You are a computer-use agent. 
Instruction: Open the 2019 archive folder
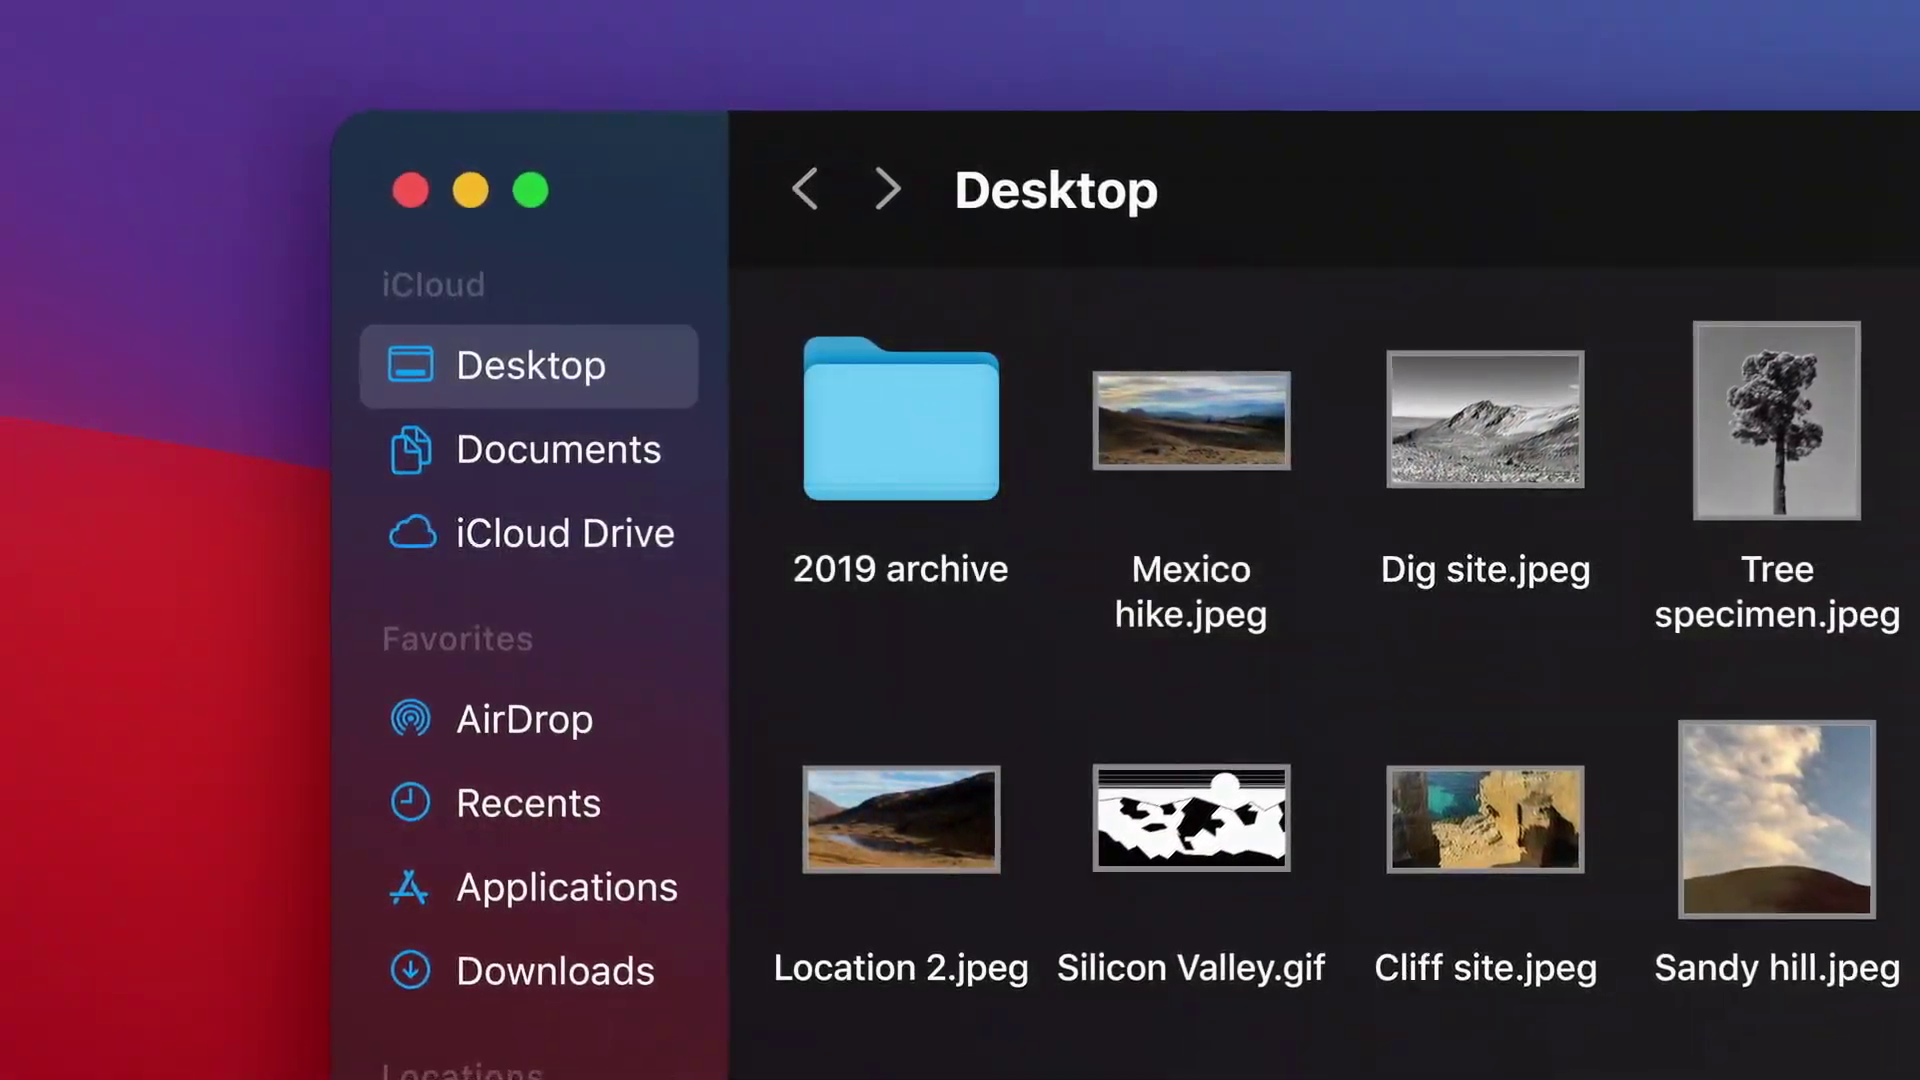point(899,420)
